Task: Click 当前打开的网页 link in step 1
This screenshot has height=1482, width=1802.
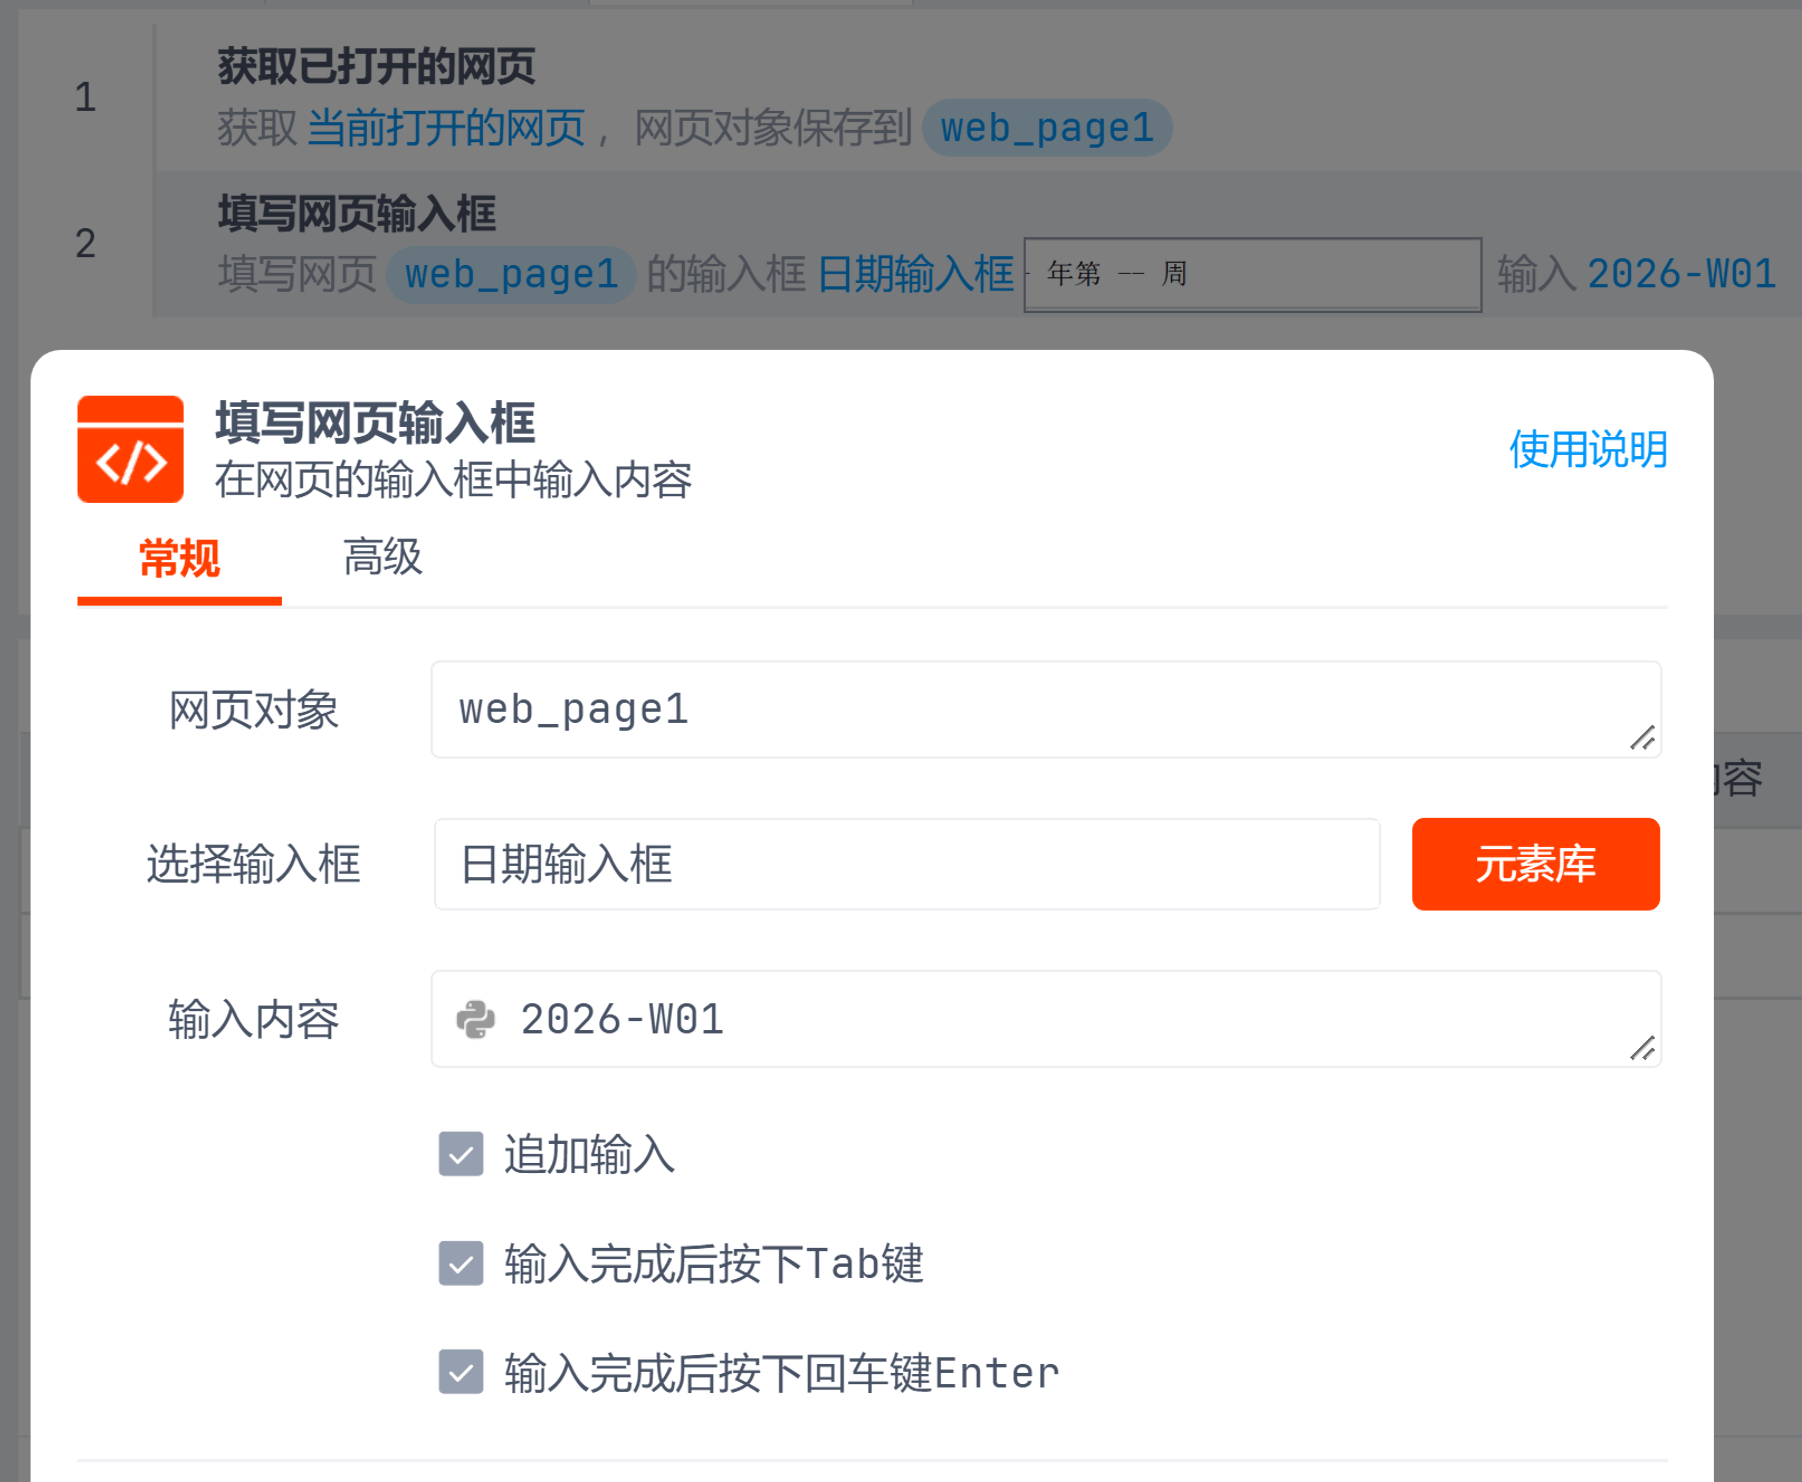Action: (445, 128)
